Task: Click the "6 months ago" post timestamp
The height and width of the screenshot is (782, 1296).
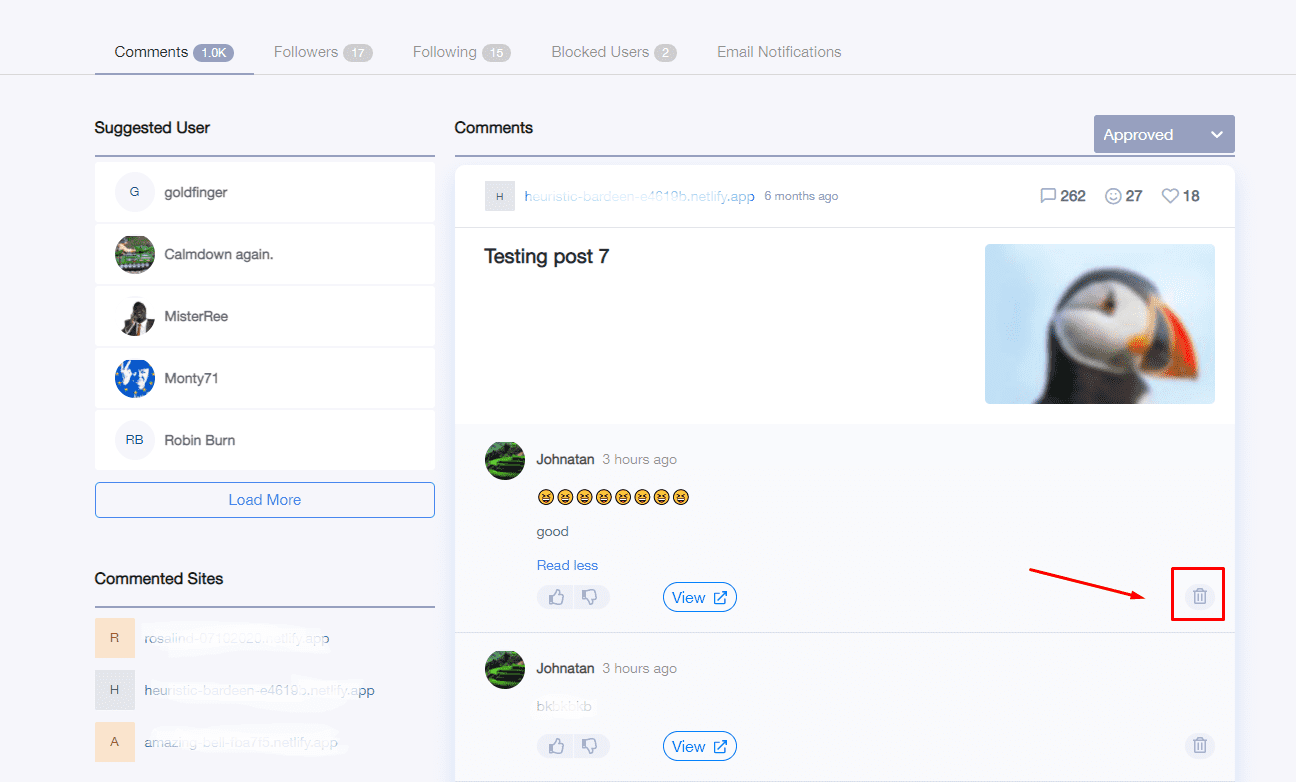Action: pos(801,196)
